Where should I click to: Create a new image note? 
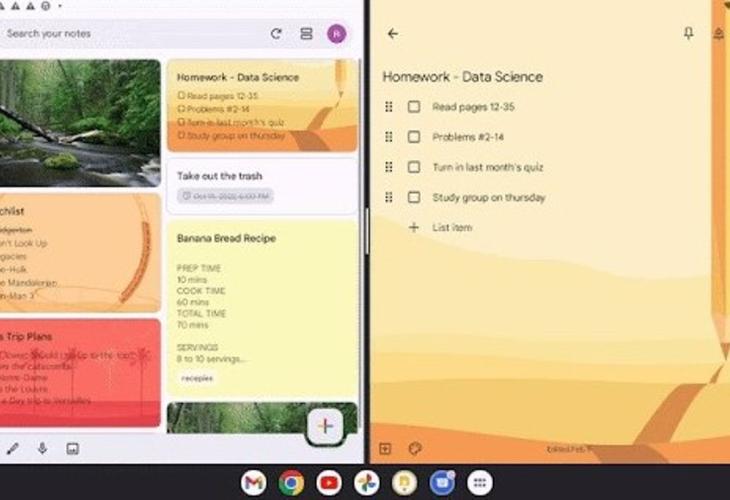click(72, 448)
